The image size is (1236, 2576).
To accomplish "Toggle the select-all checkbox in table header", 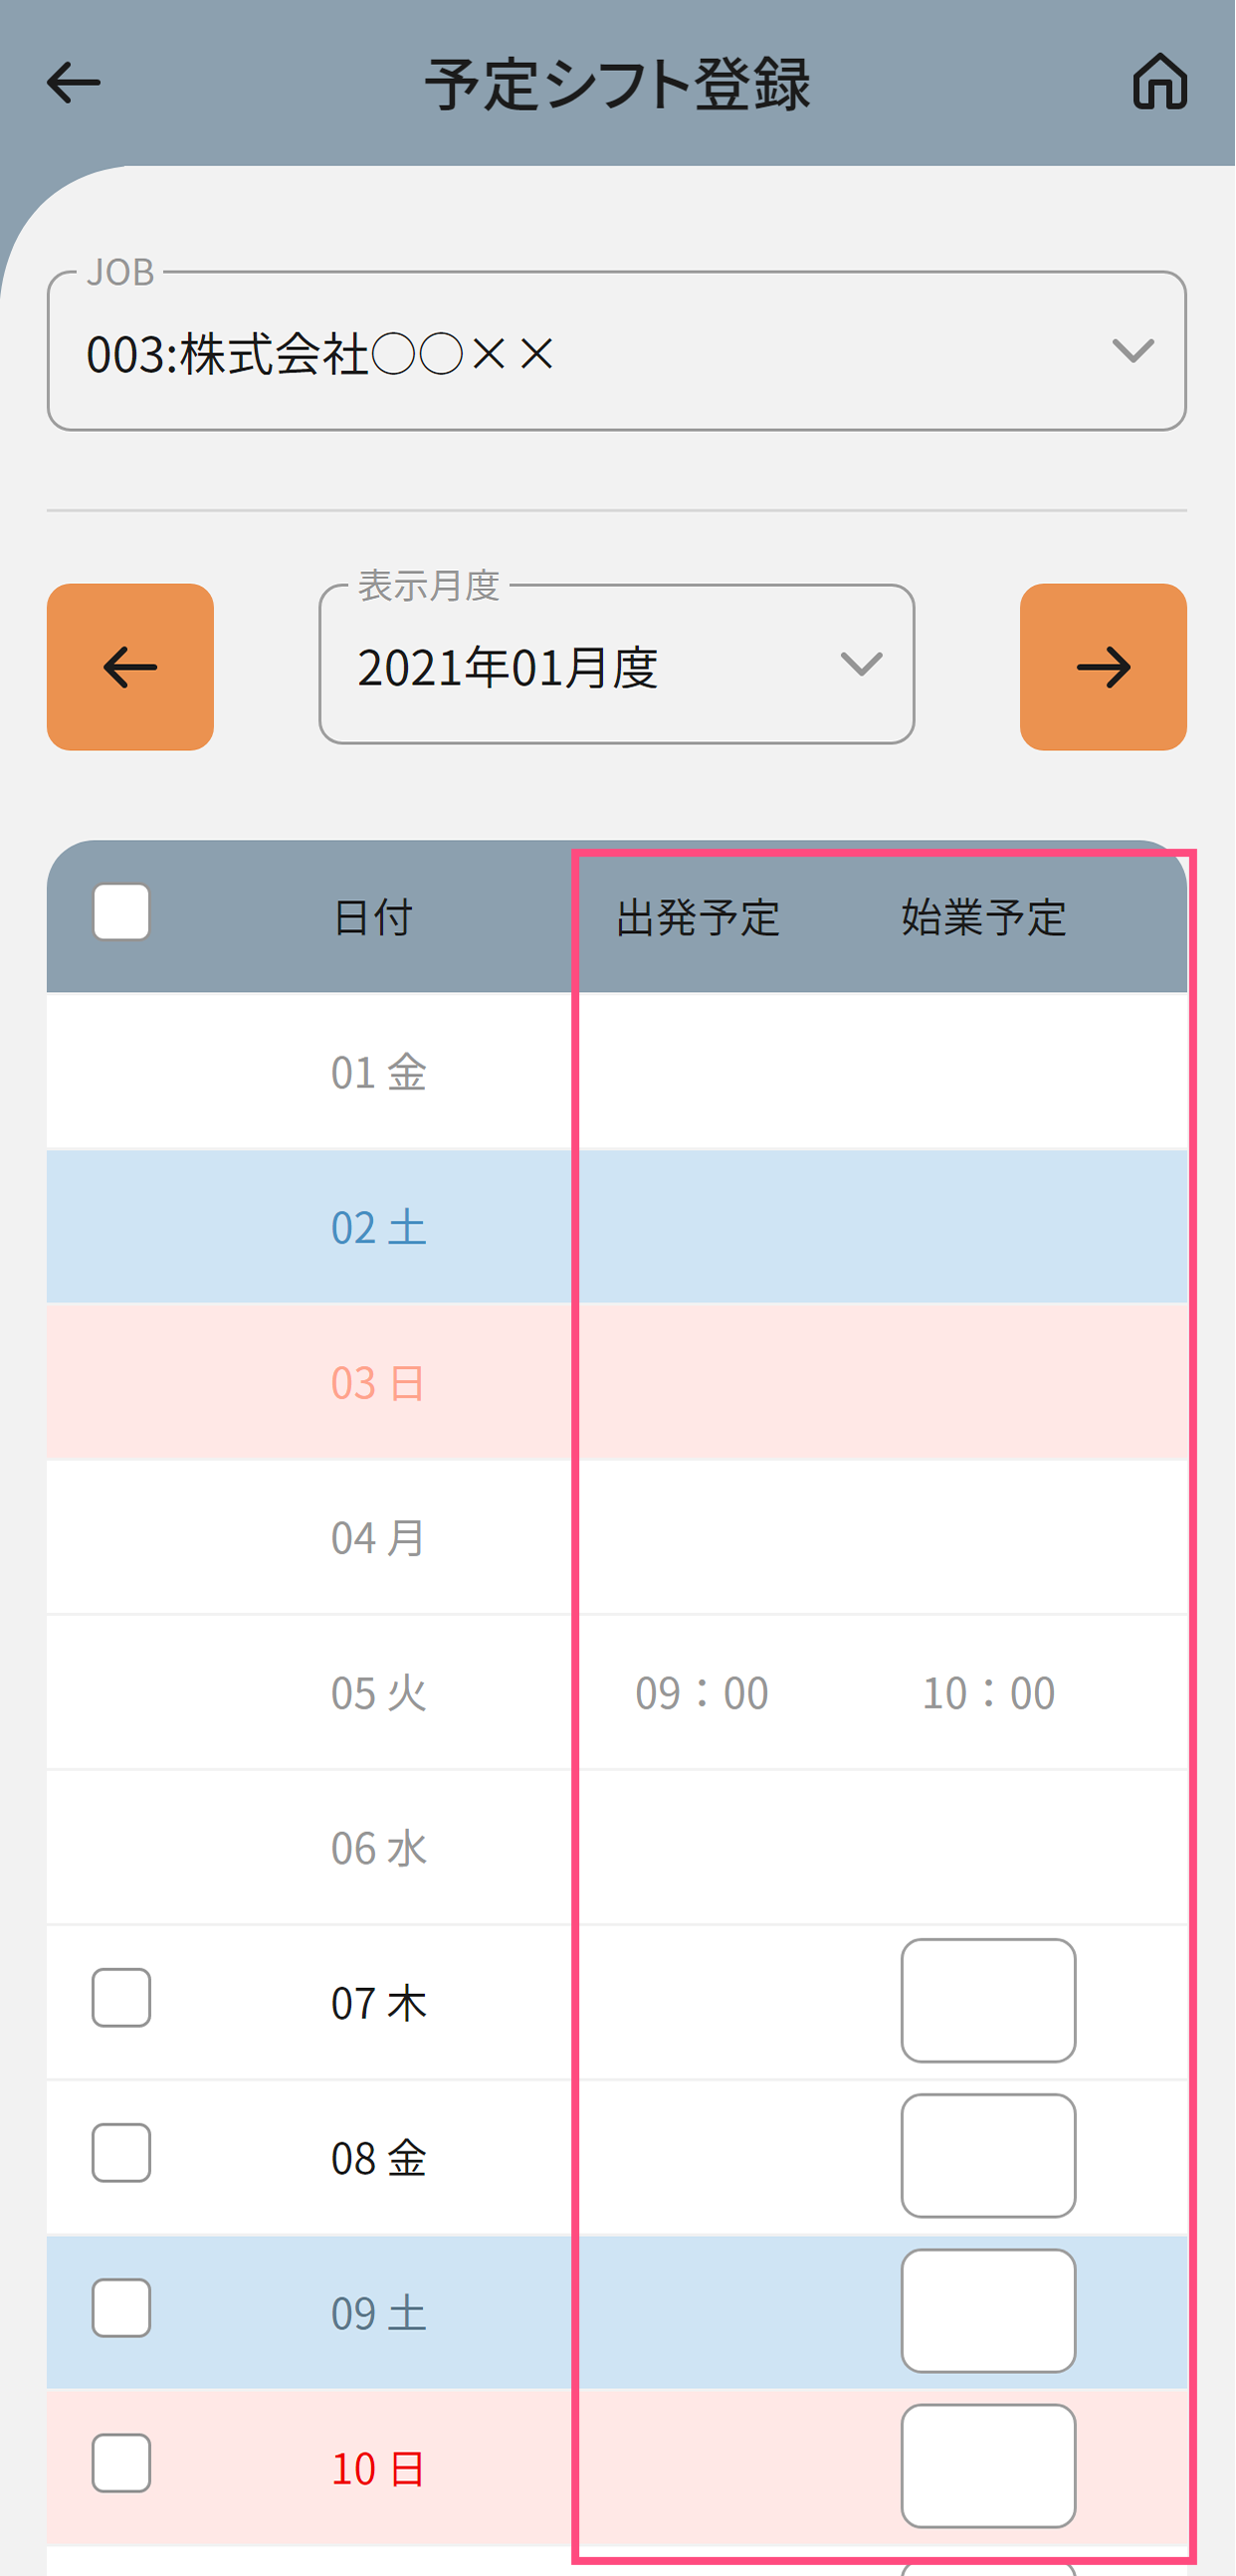I will 122,912.
